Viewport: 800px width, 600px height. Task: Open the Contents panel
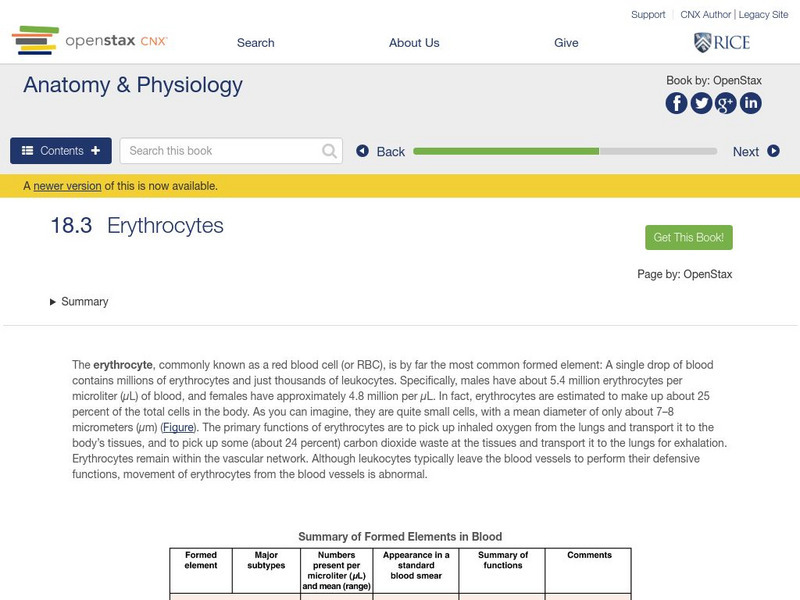click(61, 151)
